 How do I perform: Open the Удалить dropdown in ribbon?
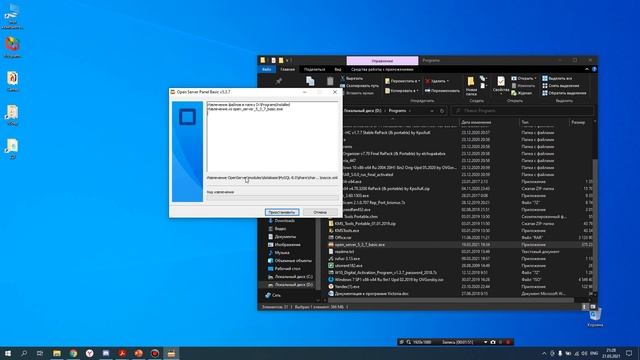tap(437, 81)
